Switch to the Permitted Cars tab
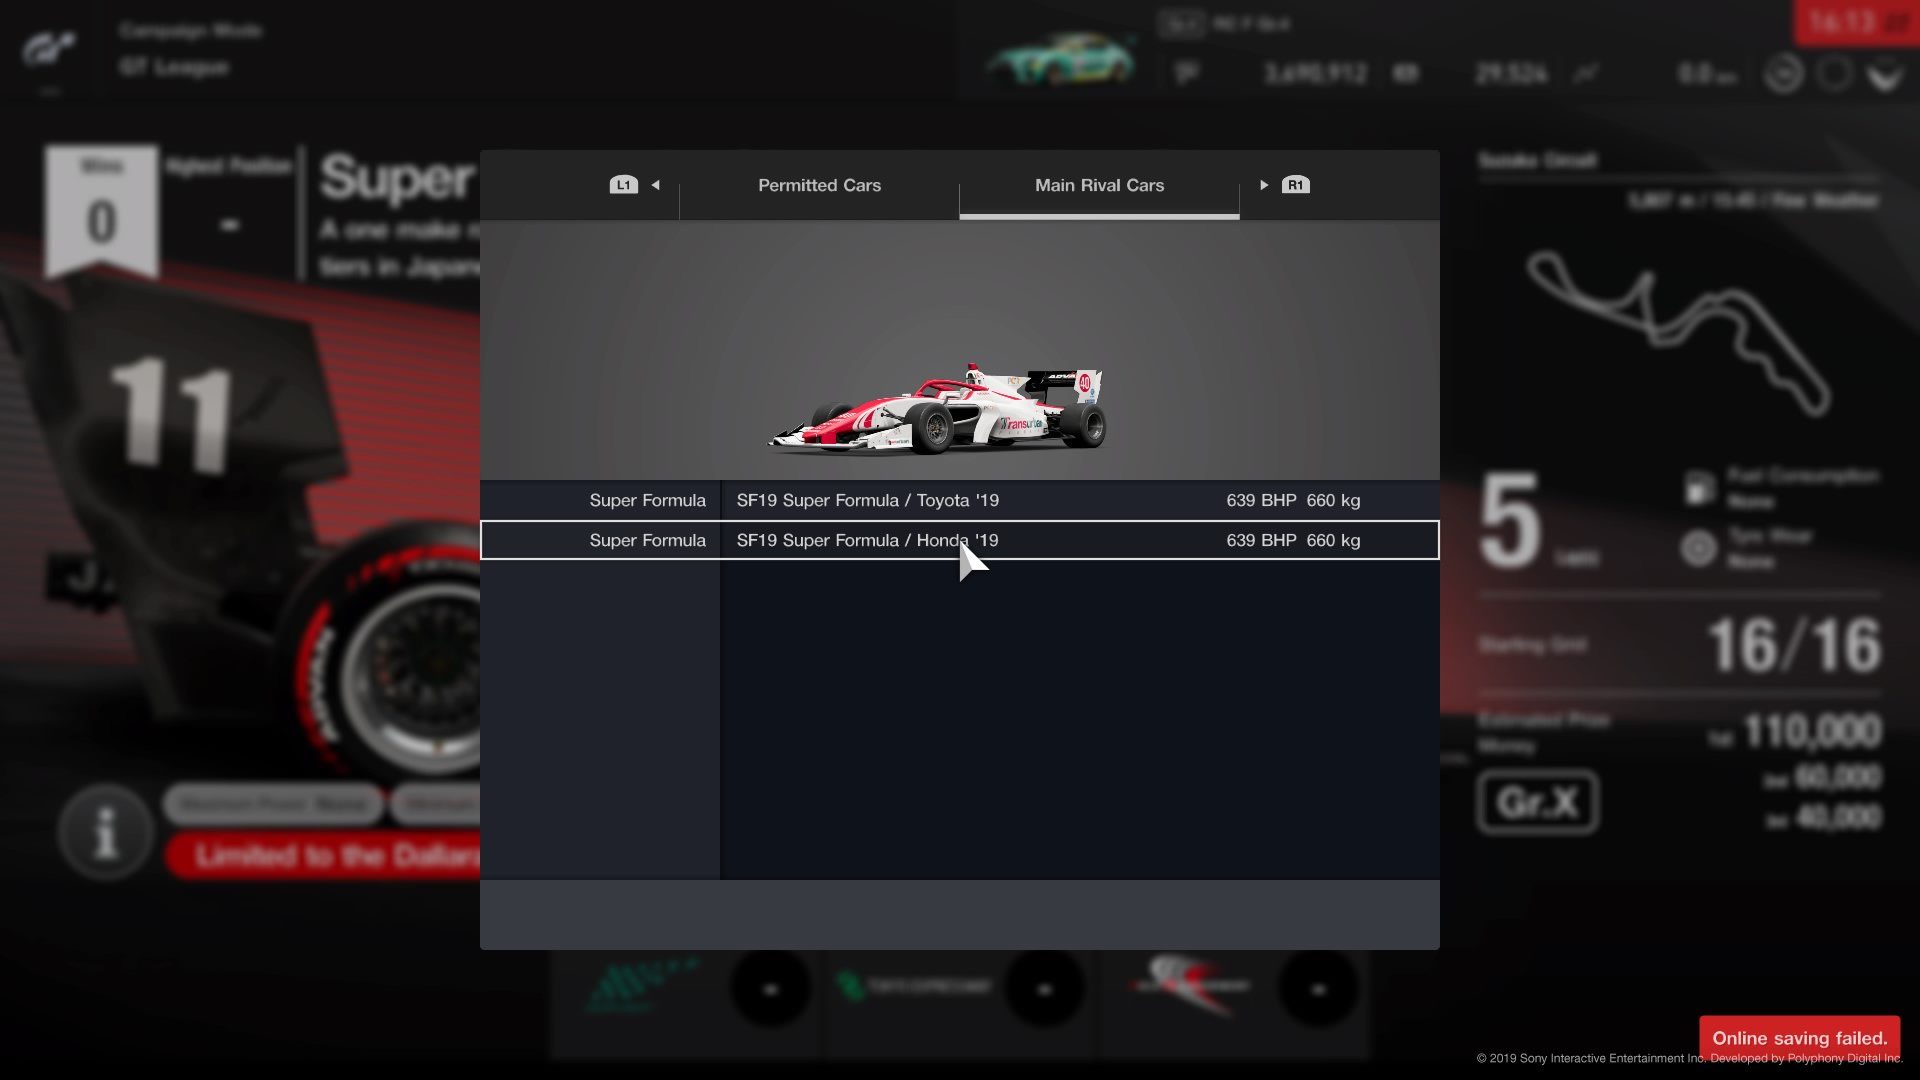The width and height of the screenshot is (1920, 1080). pos(819,185)
